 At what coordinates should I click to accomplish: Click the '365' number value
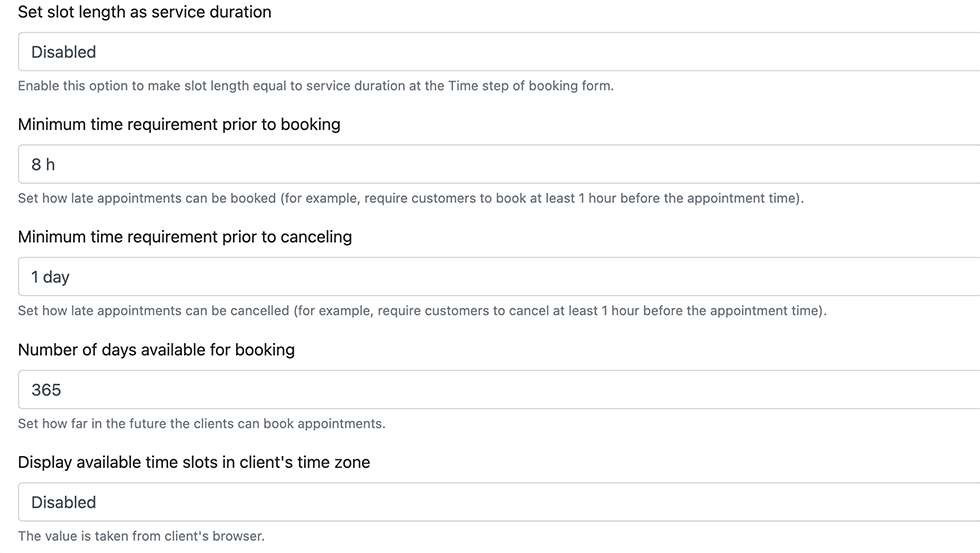click(46, 390)
